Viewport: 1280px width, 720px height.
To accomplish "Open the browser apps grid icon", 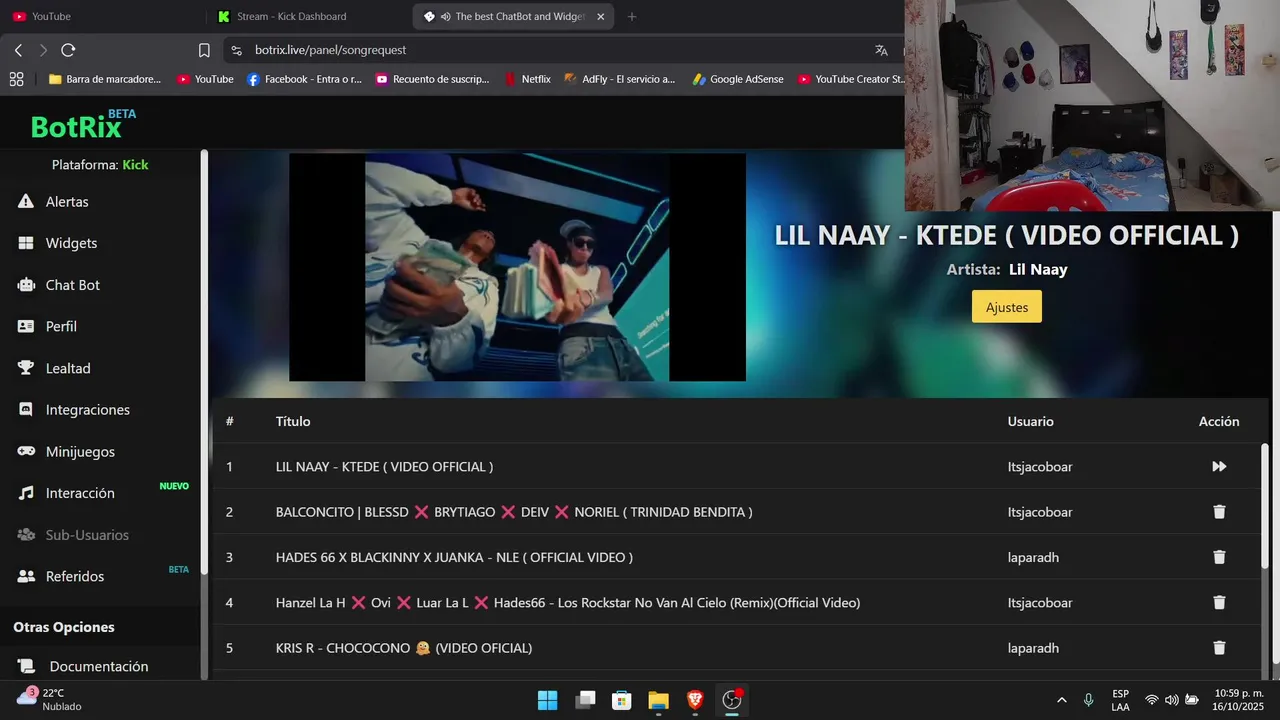I will click(x=16, y=79).
